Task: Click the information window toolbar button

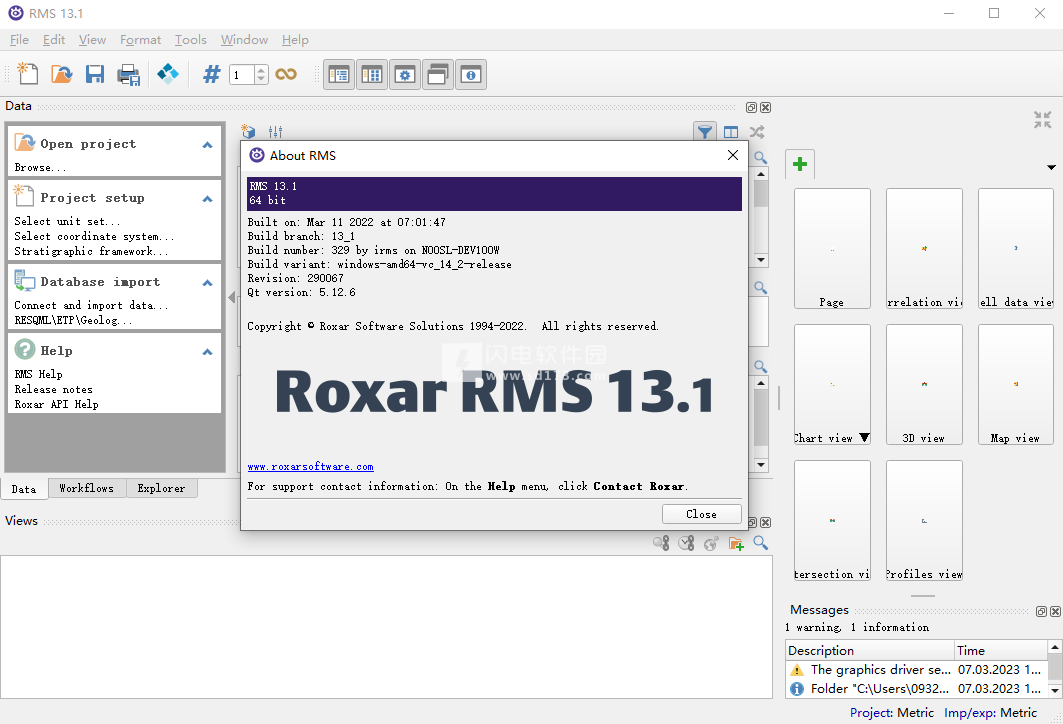Action: point(470,75)
